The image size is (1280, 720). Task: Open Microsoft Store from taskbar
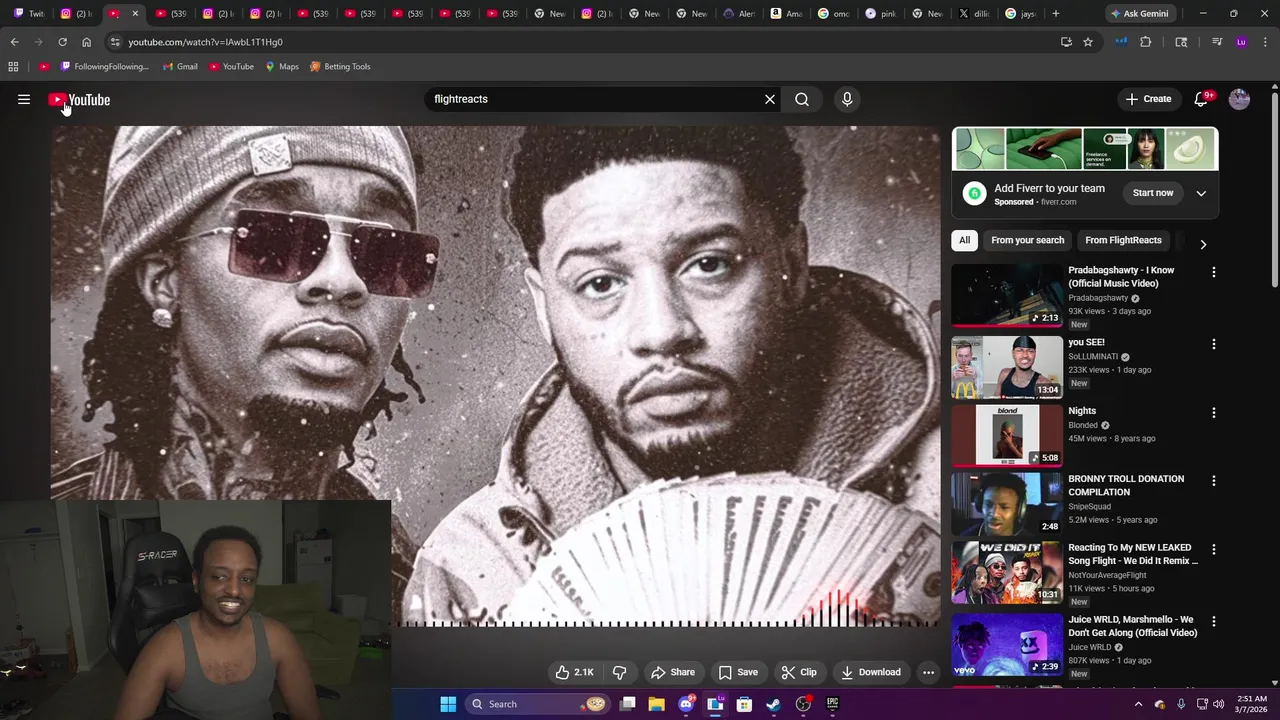click(x=744, y=704)
